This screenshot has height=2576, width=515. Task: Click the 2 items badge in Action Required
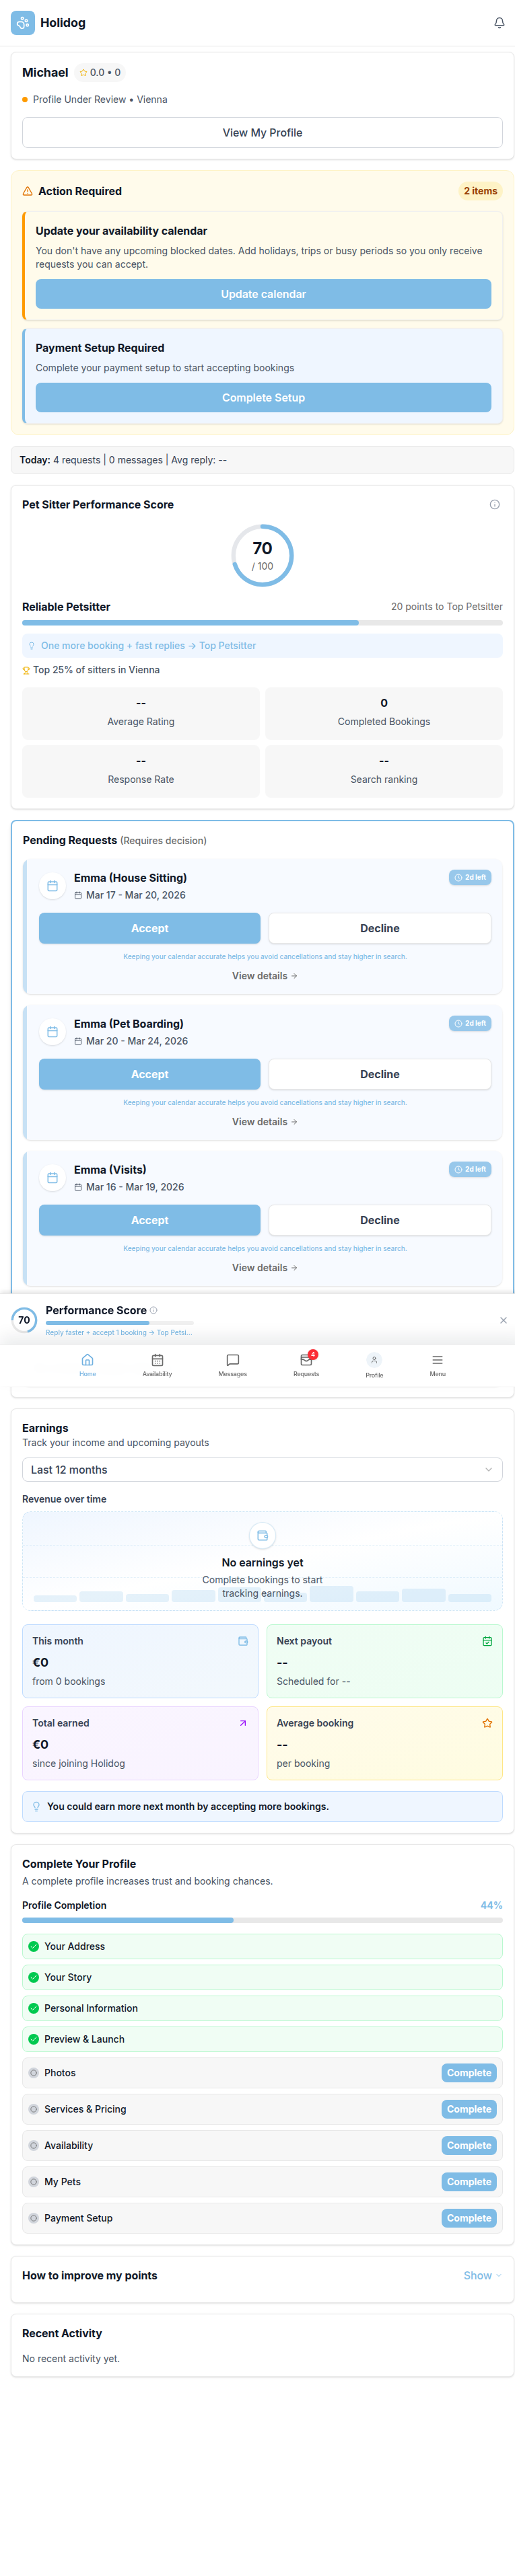point(480,191)
